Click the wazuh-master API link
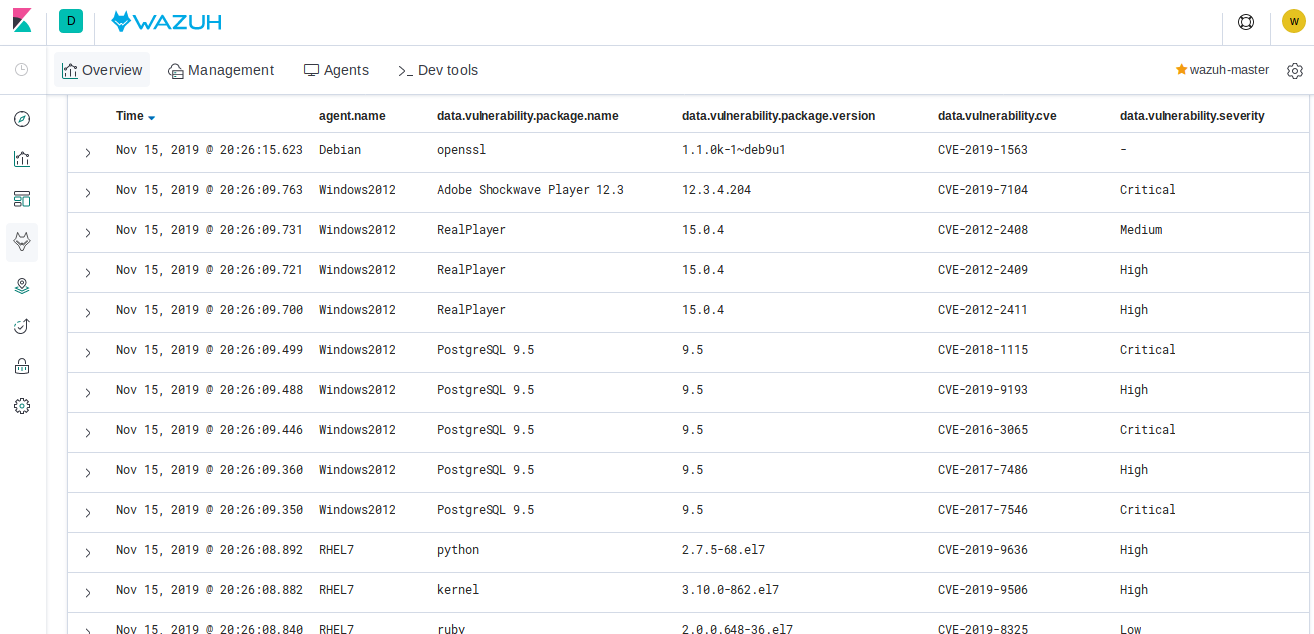1314x634 pixels. pyautogui.click(x=1229, y=70)
